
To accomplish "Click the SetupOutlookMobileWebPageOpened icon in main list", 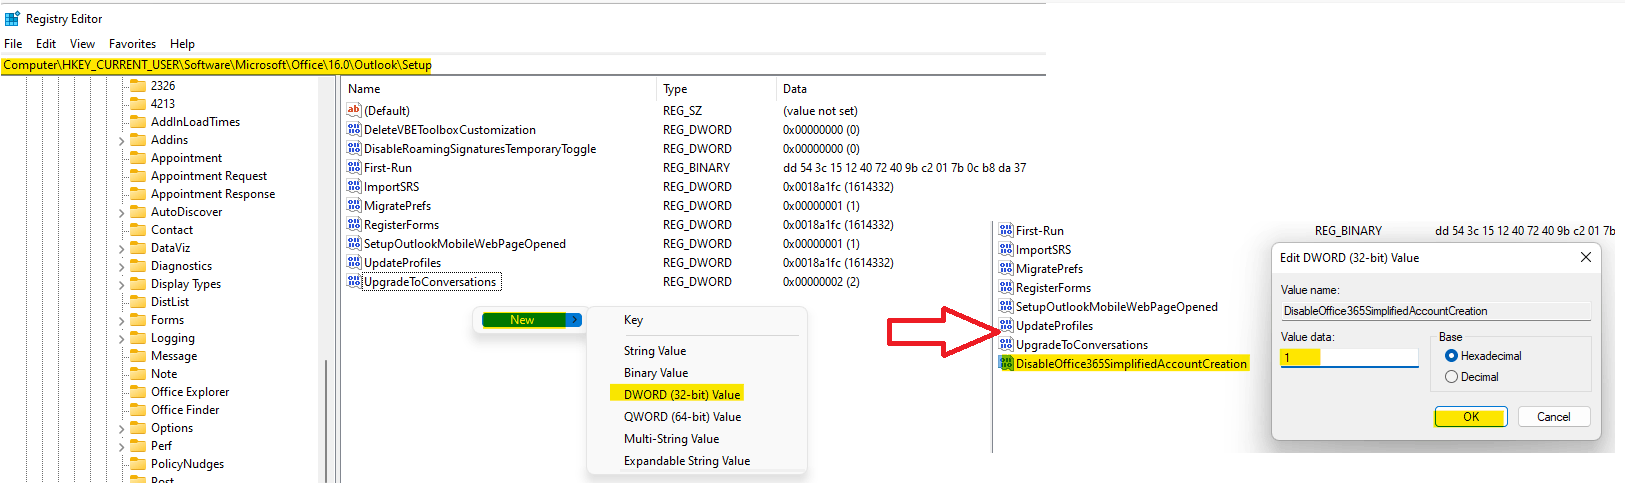I will pyautogui.click(x=354, y=243).
